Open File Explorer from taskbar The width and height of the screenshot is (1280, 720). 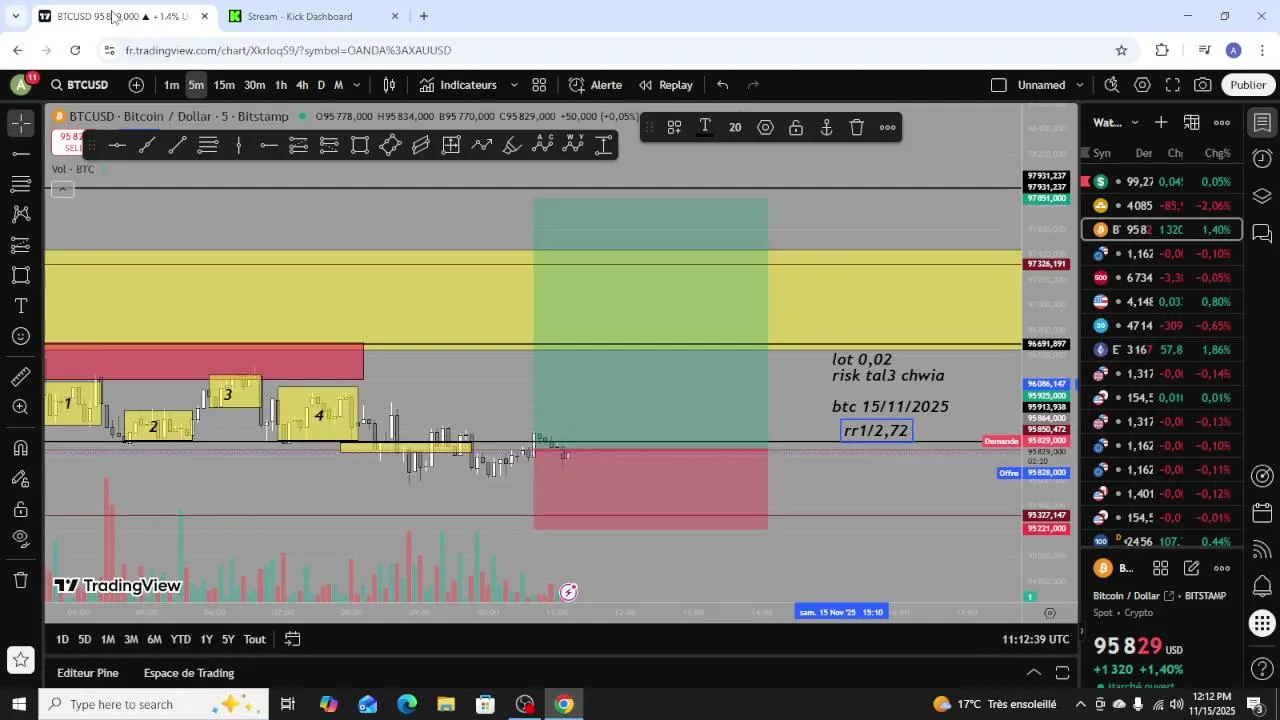click(x=446, y=704)
